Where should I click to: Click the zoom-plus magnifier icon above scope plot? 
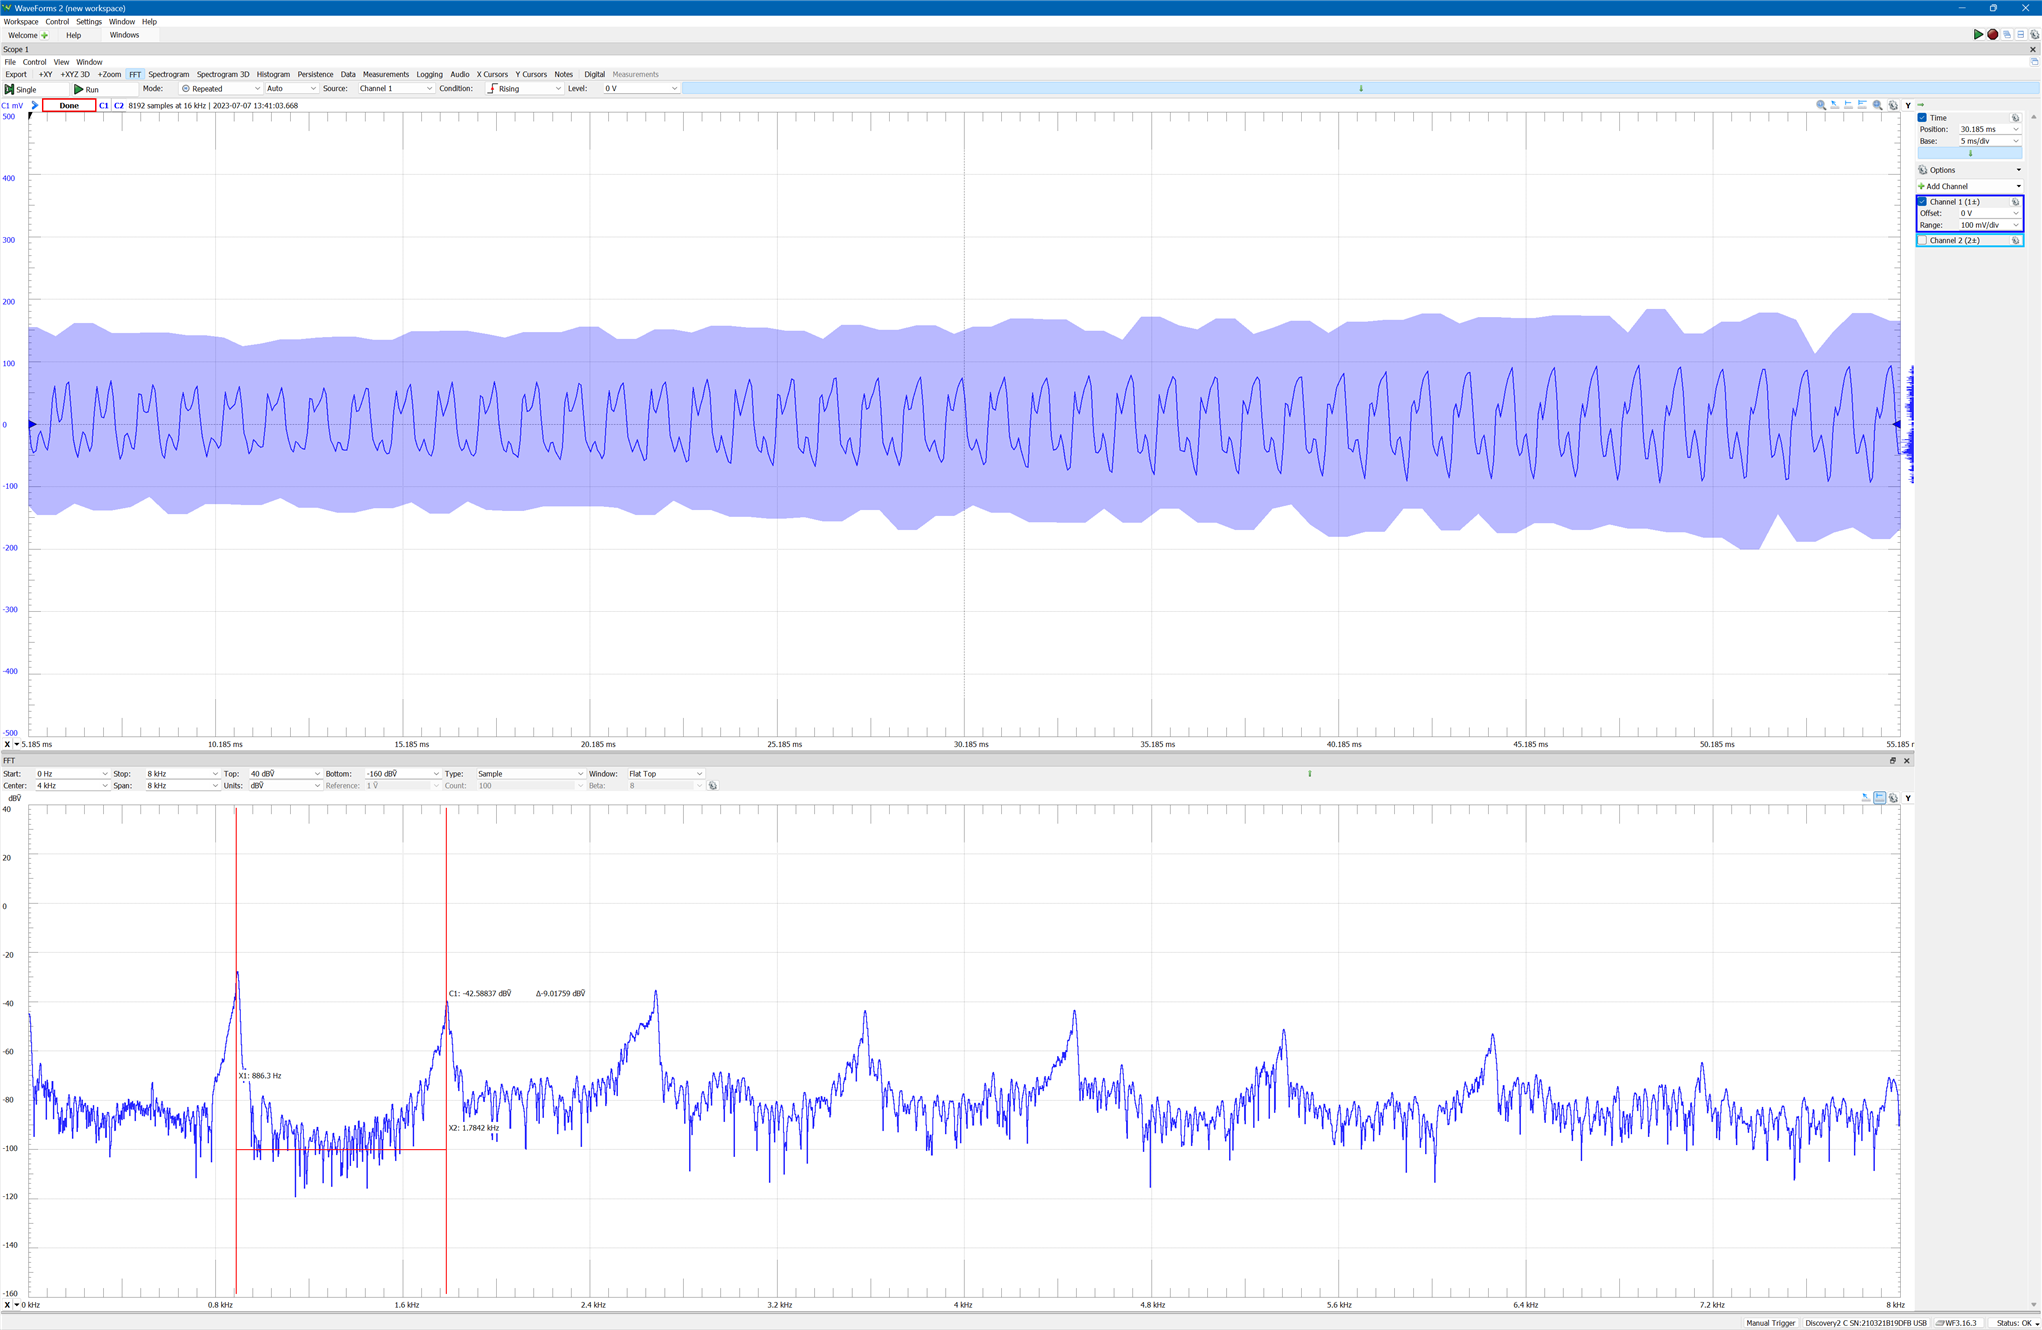click(1878, 105)
